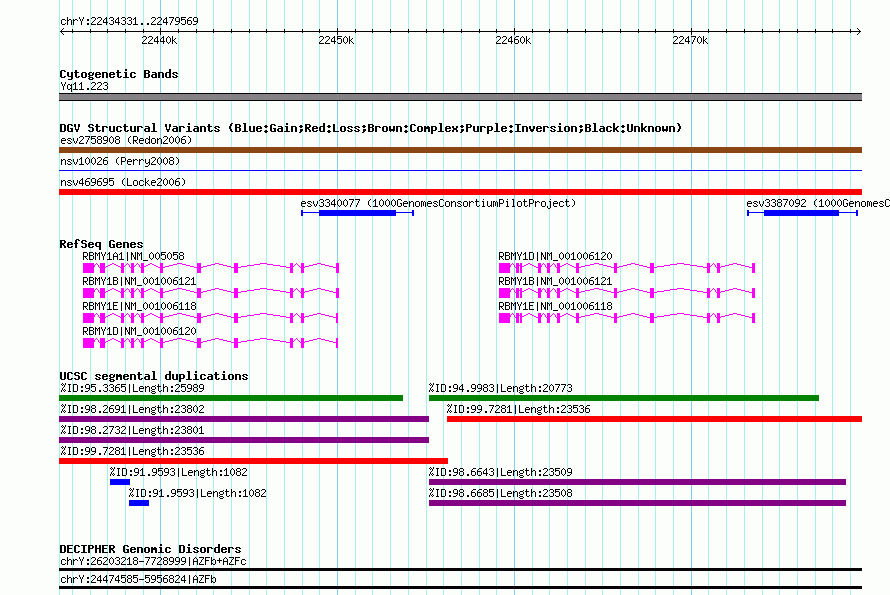Click %ID:98.2732|Length:23801 duplication label
This screenshot has width=890, height=595.
tap(132, 430)
